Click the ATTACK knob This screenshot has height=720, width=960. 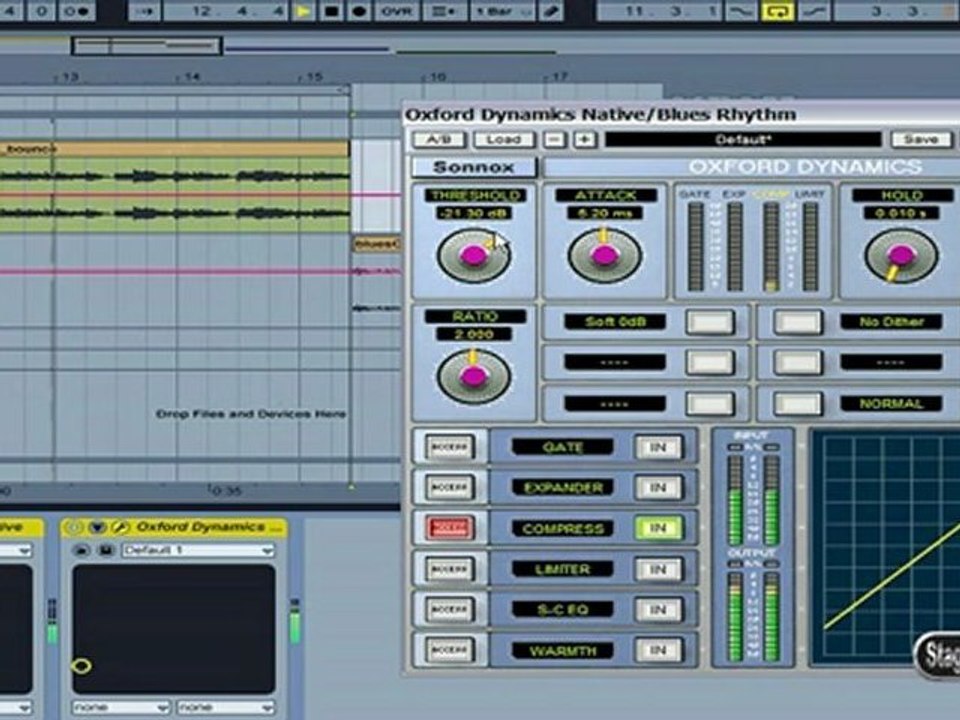604,256
